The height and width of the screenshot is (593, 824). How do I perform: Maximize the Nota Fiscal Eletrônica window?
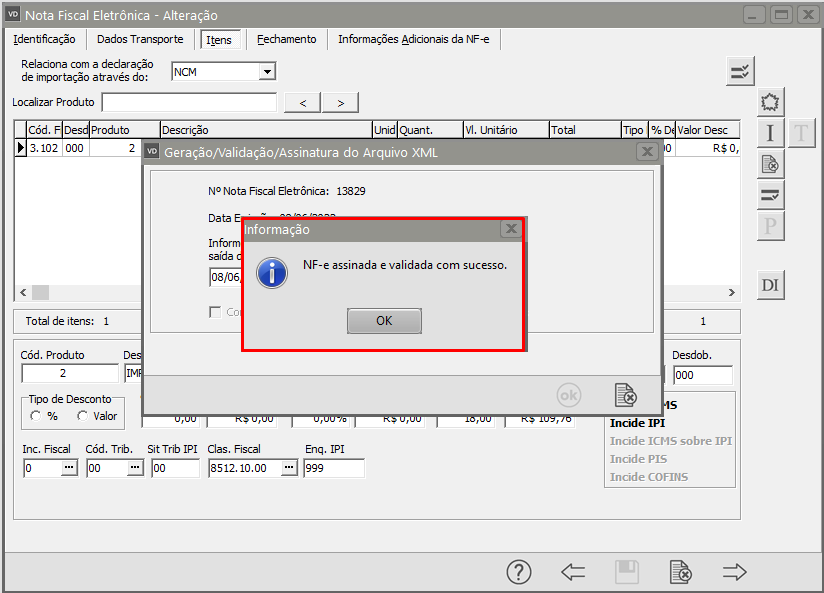[x=781, y=15]
